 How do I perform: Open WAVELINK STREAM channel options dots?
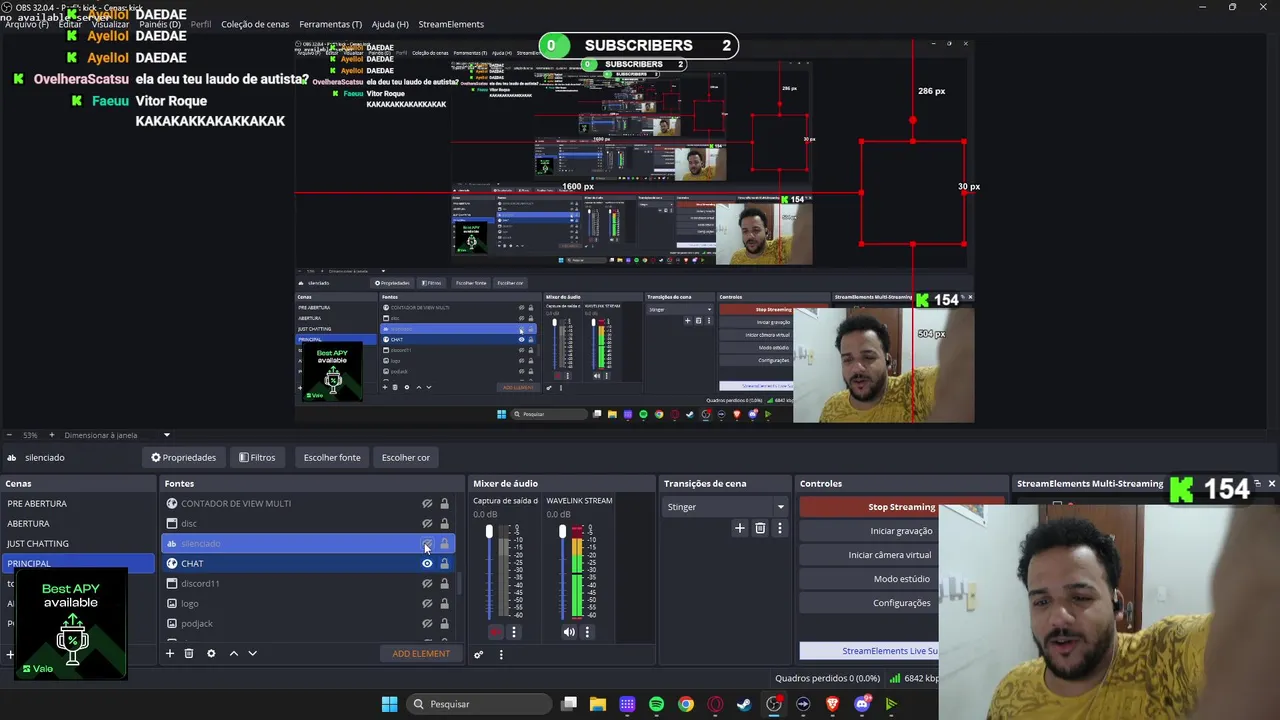click(x=587, y=632)
